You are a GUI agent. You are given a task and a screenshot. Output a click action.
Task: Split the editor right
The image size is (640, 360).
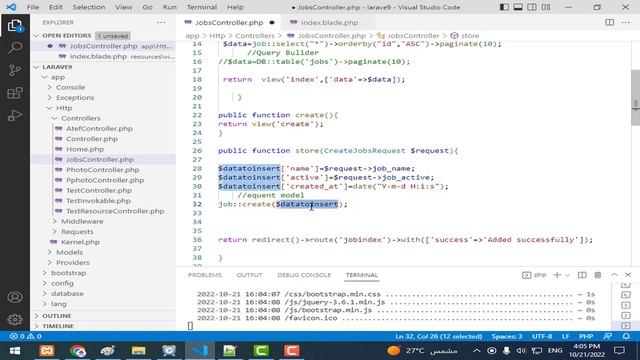click(609, 22)
